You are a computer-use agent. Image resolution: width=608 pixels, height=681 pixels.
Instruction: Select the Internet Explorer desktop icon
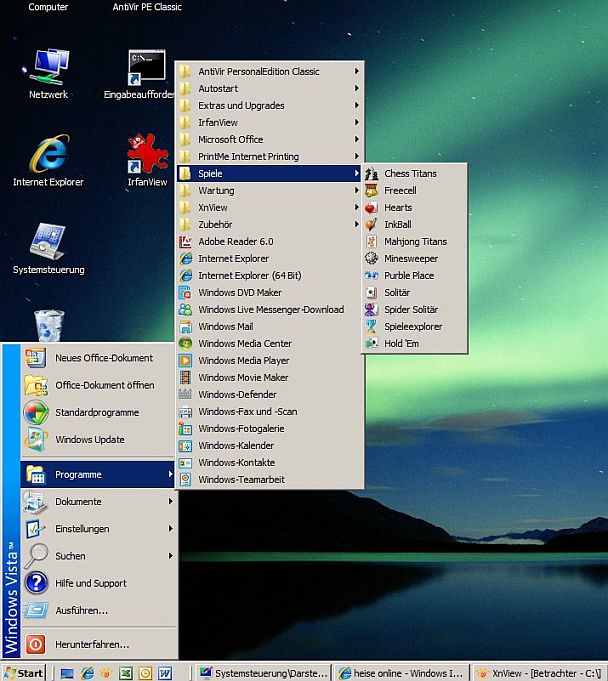pyautogui.click(x=48, y=161)
